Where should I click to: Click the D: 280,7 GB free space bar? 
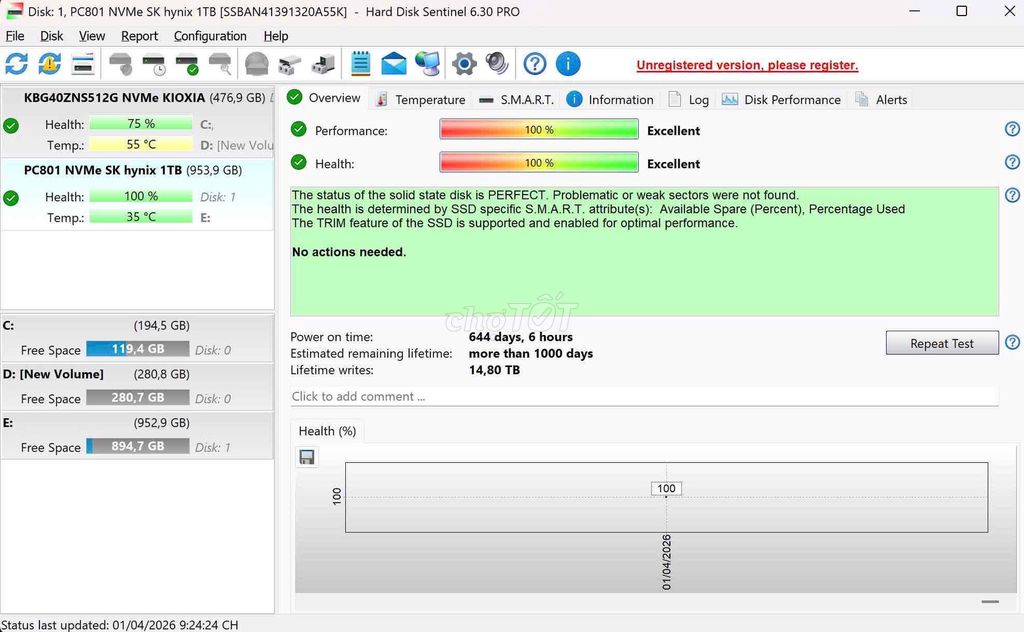click(x=138, y=397)
